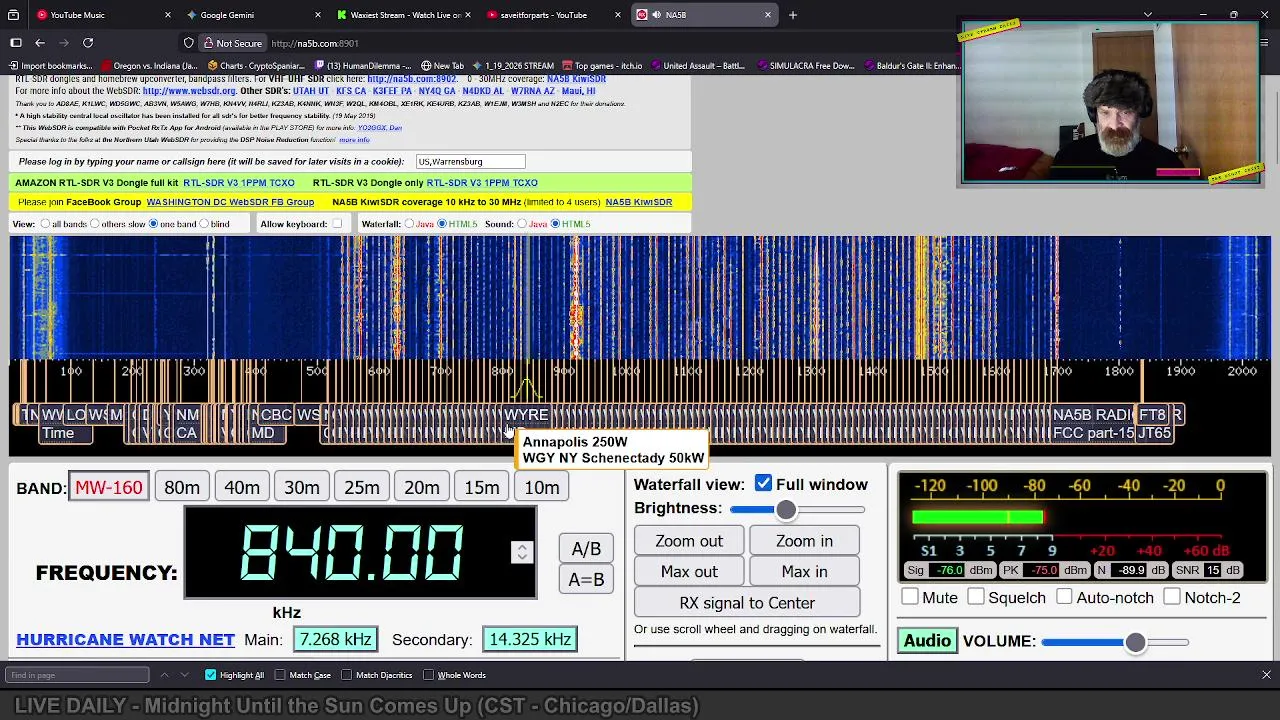Select the 40m band button
1280x720 pixels.
242,487
